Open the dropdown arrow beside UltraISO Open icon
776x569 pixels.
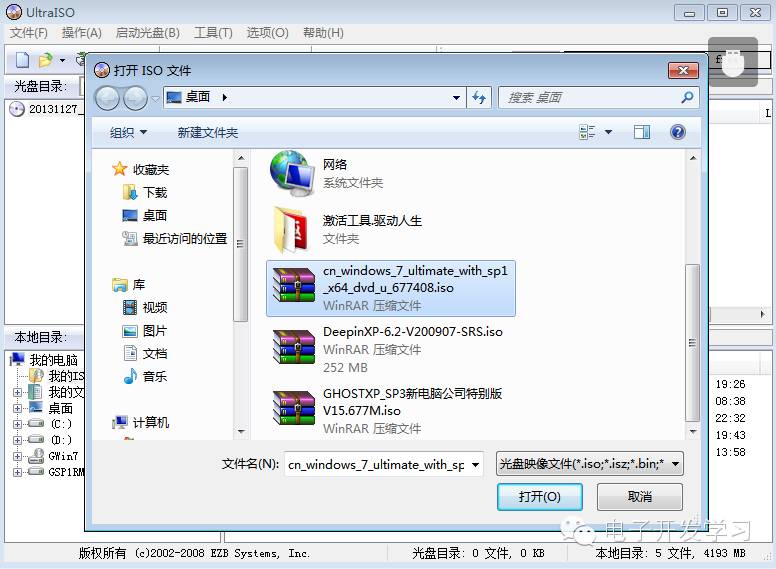point(62,60)
